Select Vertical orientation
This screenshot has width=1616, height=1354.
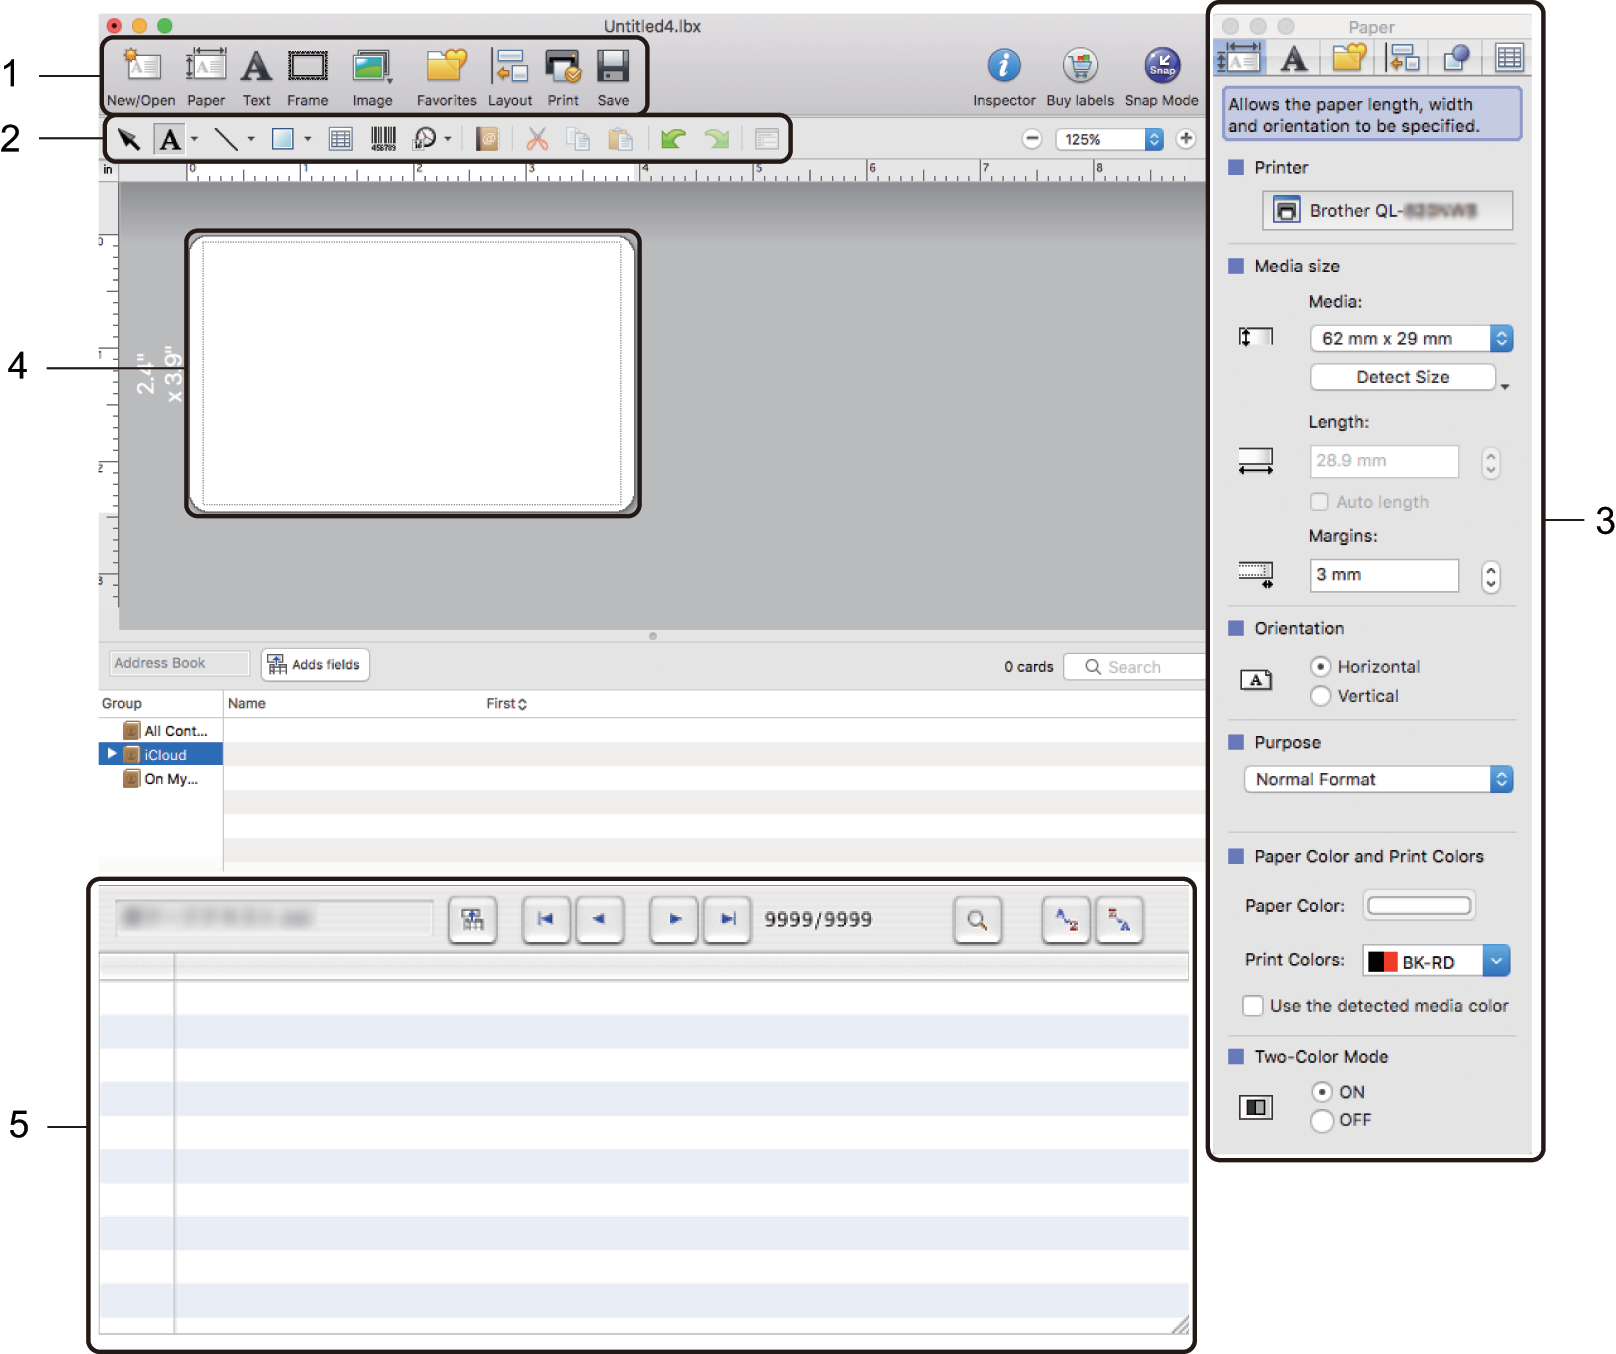(1321, 695)
